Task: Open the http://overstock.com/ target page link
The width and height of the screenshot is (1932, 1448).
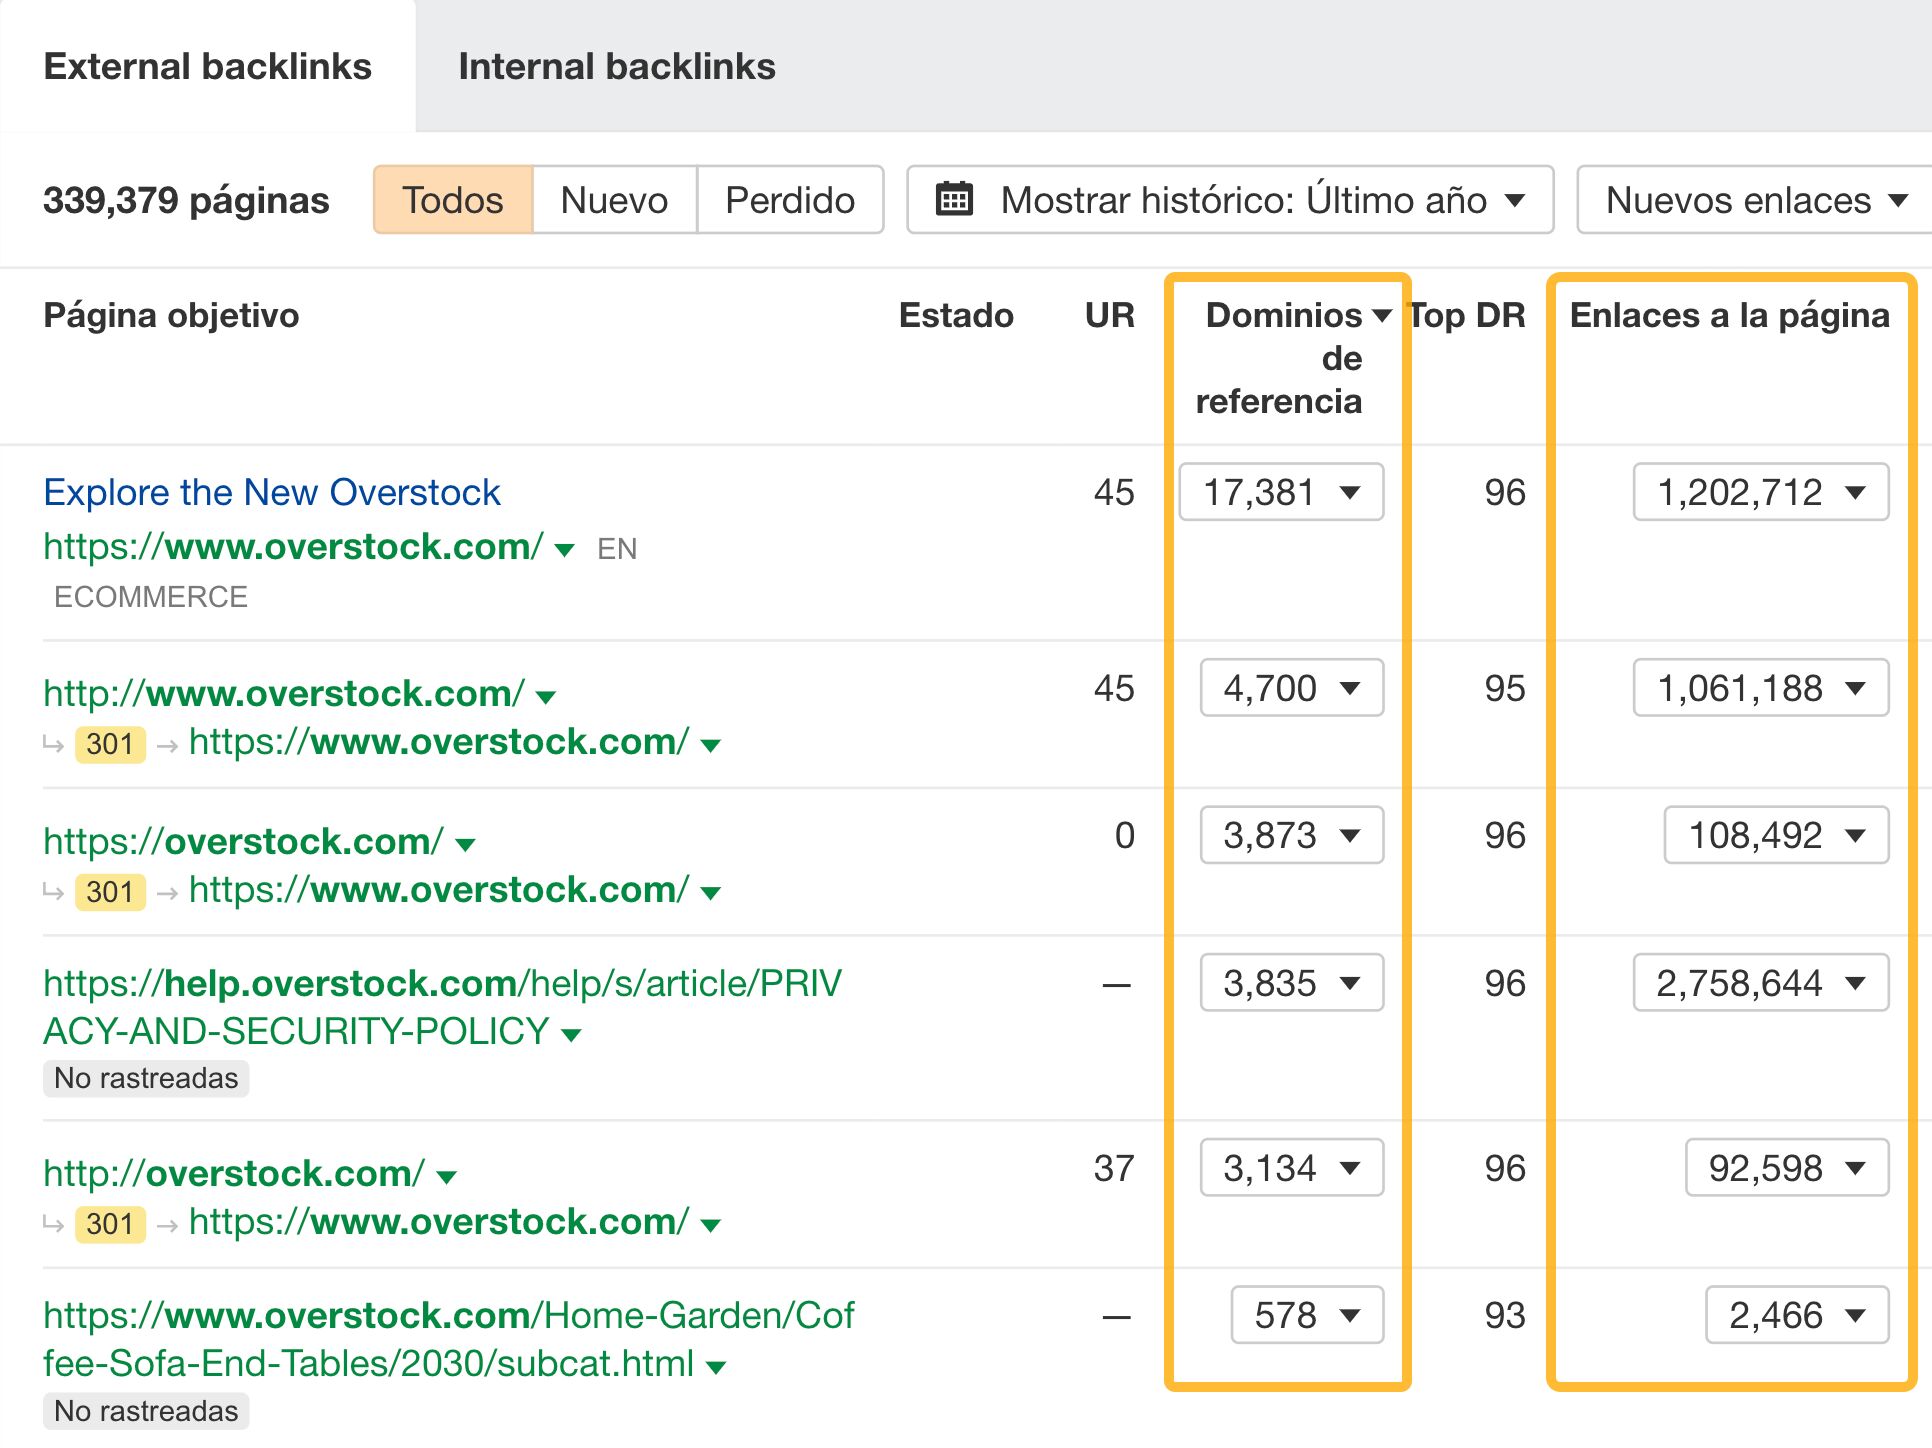Action: pyautogui.click(x=232, y=1172)
